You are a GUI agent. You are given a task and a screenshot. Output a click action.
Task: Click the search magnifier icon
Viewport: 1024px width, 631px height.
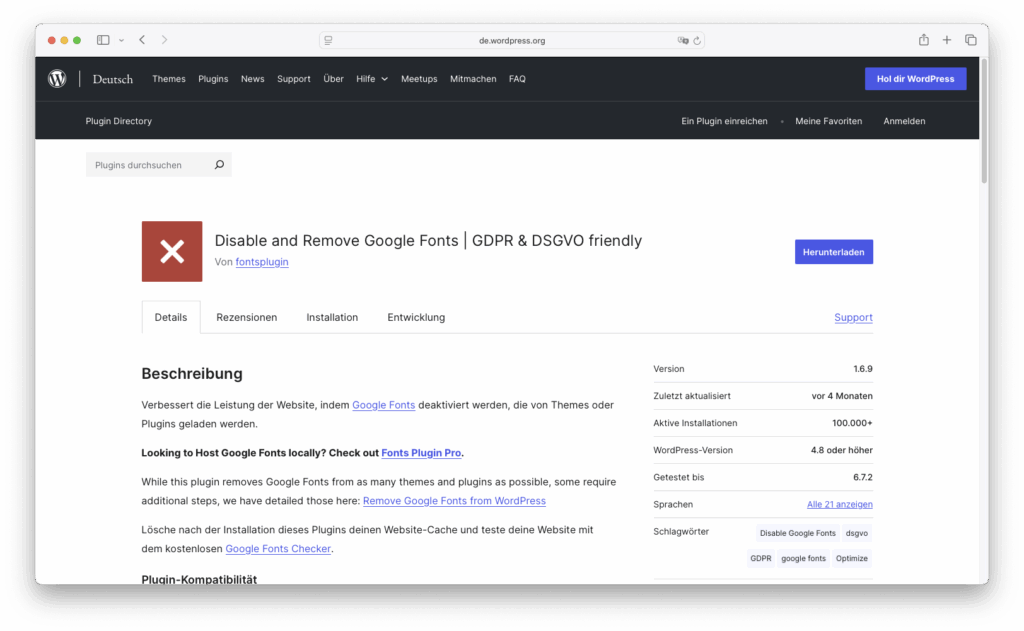click(x=219, y=165)
